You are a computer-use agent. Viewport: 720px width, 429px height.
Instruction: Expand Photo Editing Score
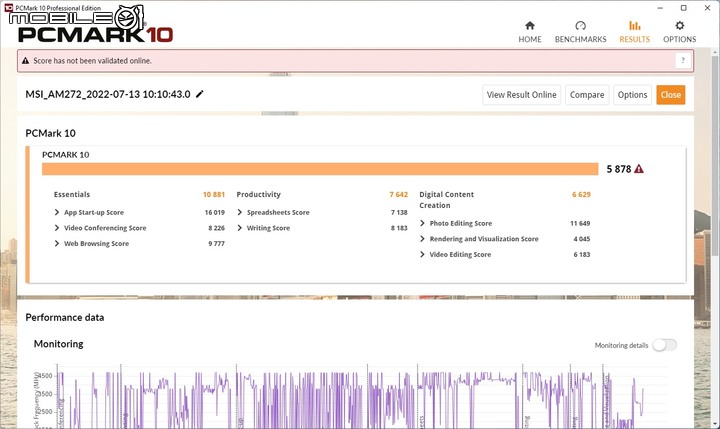coord(422,223)
